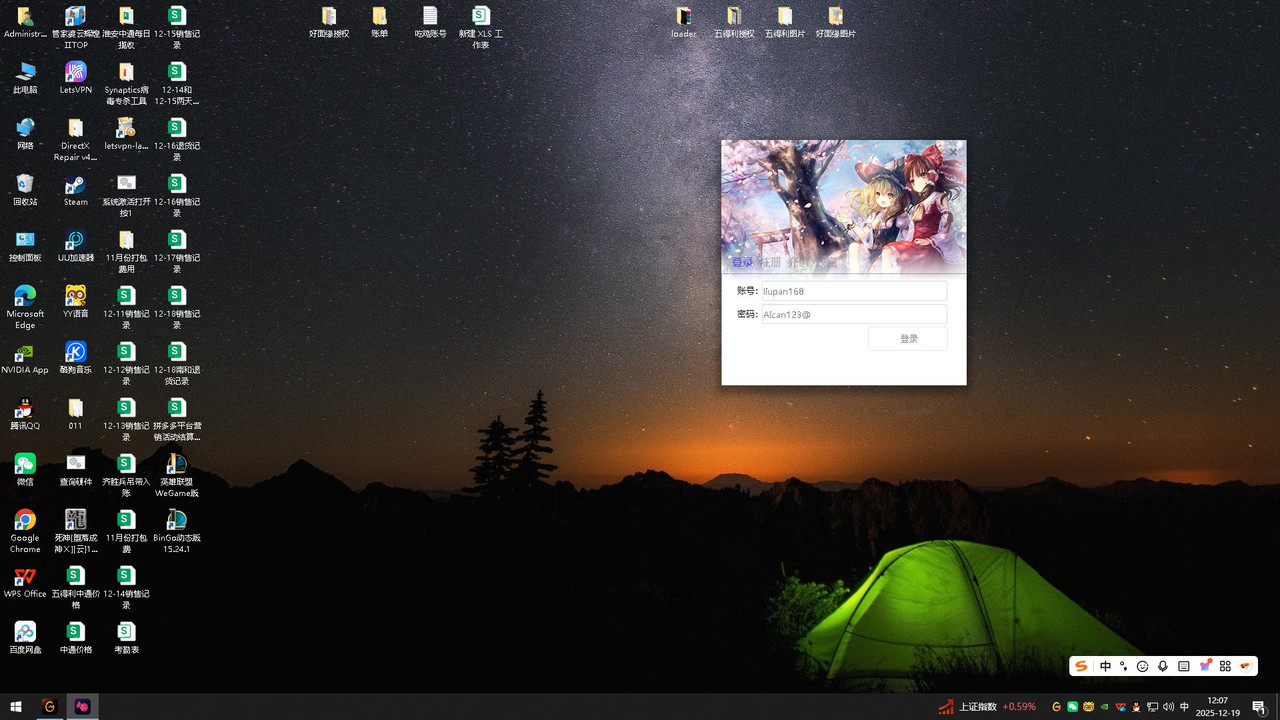The width and height of the screenshot is (1280, 720).
Task: Open the notification center icon
Action: (x=1260, y=707)
